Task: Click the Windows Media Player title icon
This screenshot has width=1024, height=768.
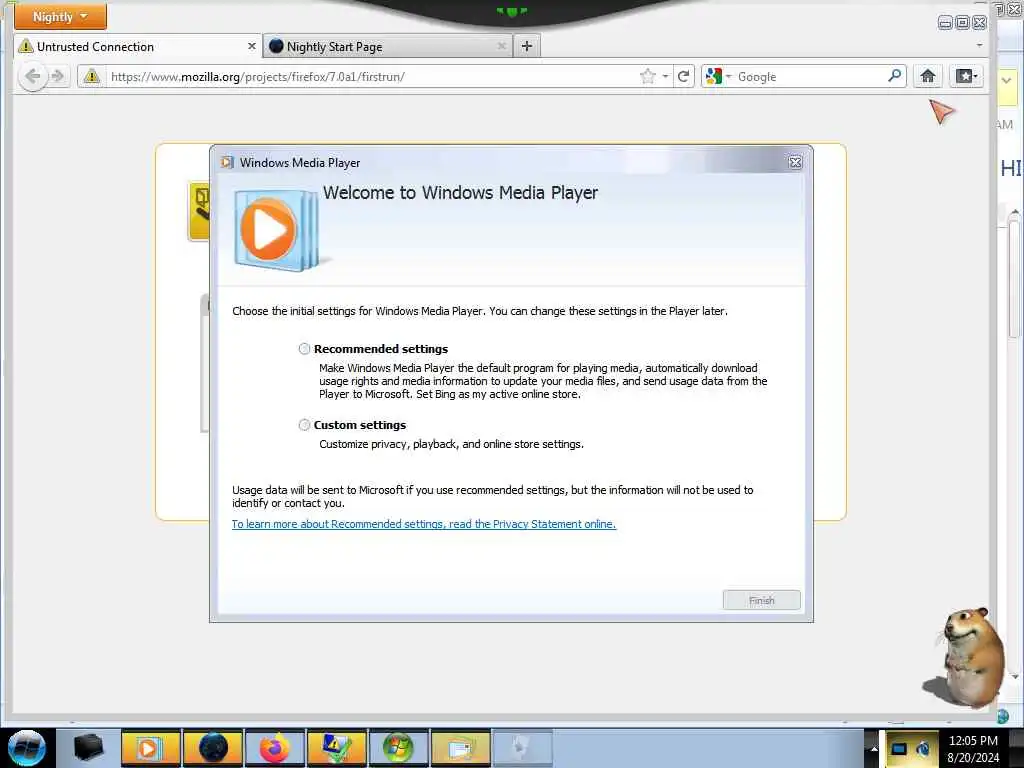Action: (227, 162)
